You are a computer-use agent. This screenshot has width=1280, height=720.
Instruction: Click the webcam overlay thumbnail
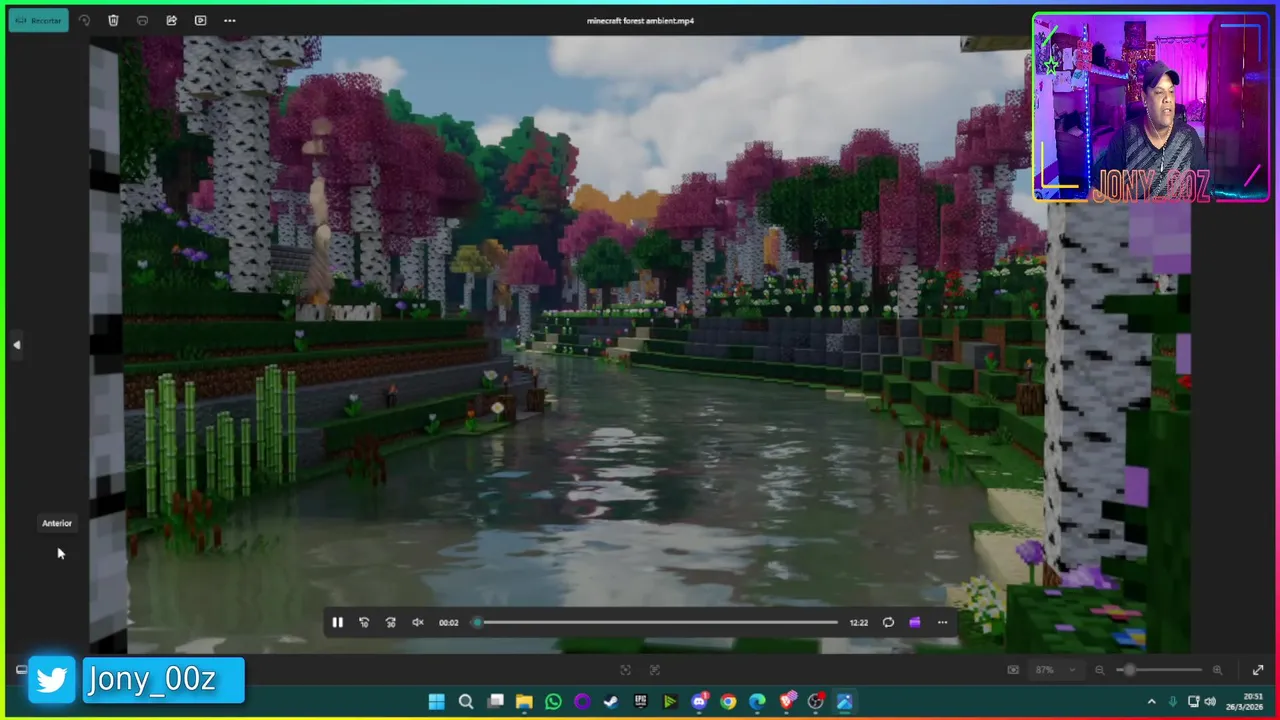(x=1151, y=108)
